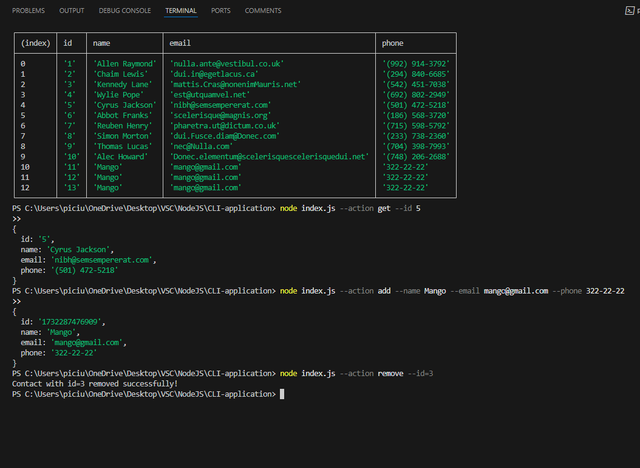This screenshot has width=640, height=468.
Task: Click the 'Reuben Henry' name cell
Action: pyautogui.click(x=123, y=126)
